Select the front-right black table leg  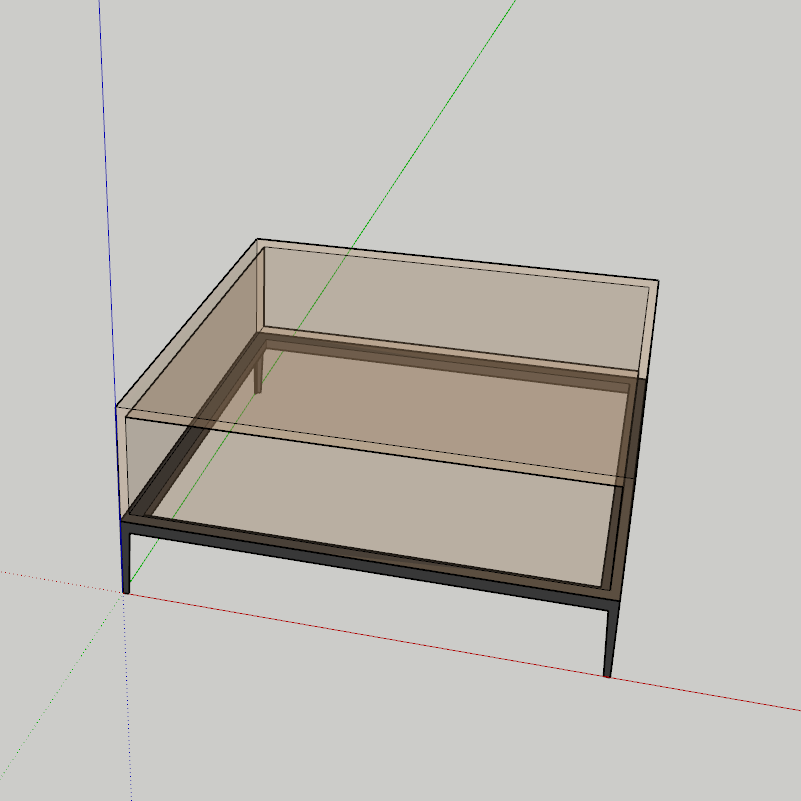tap(609, 643)
